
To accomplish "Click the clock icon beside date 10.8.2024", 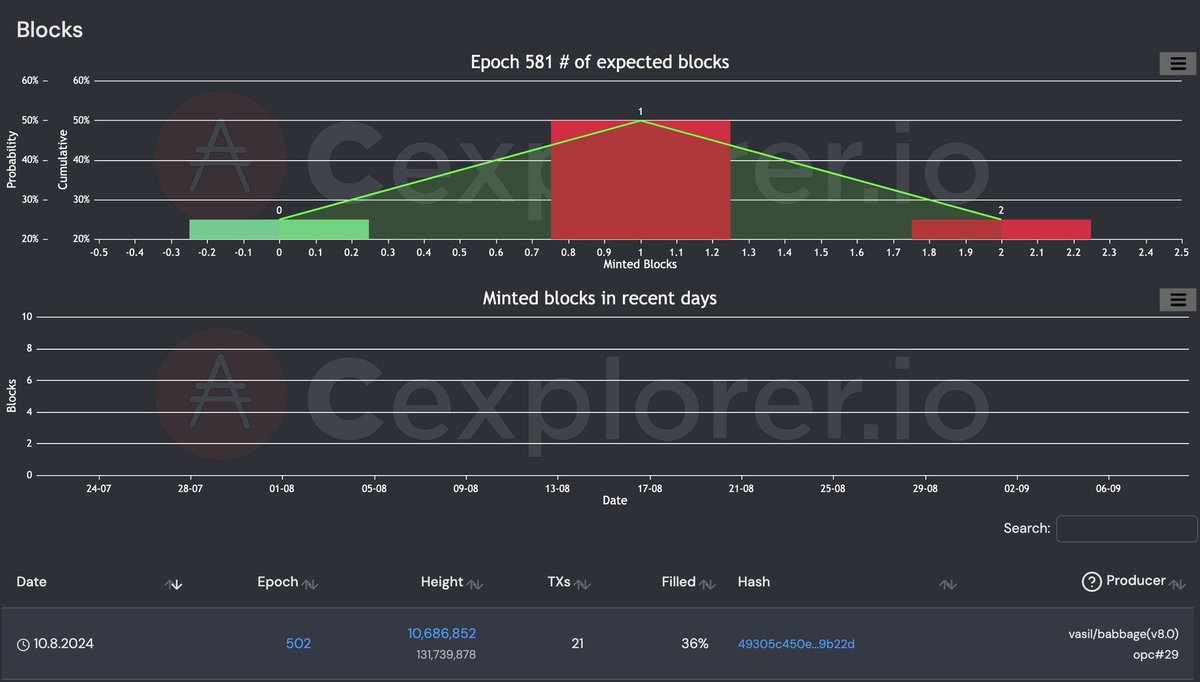I will click(x=22, y=644).
